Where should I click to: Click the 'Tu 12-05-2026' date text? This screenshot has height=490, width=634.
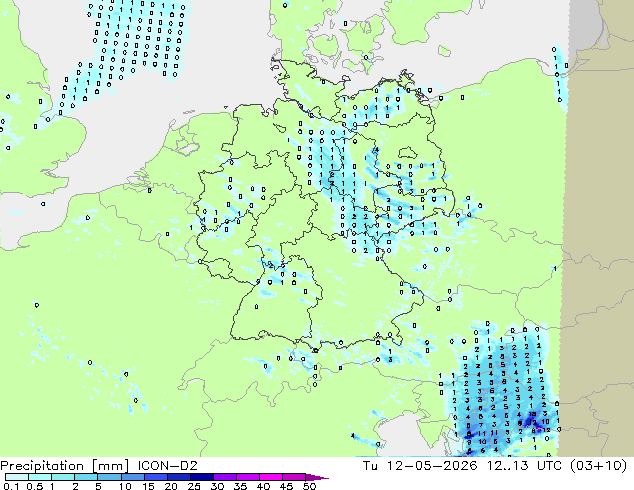click(x=420, y=465)
